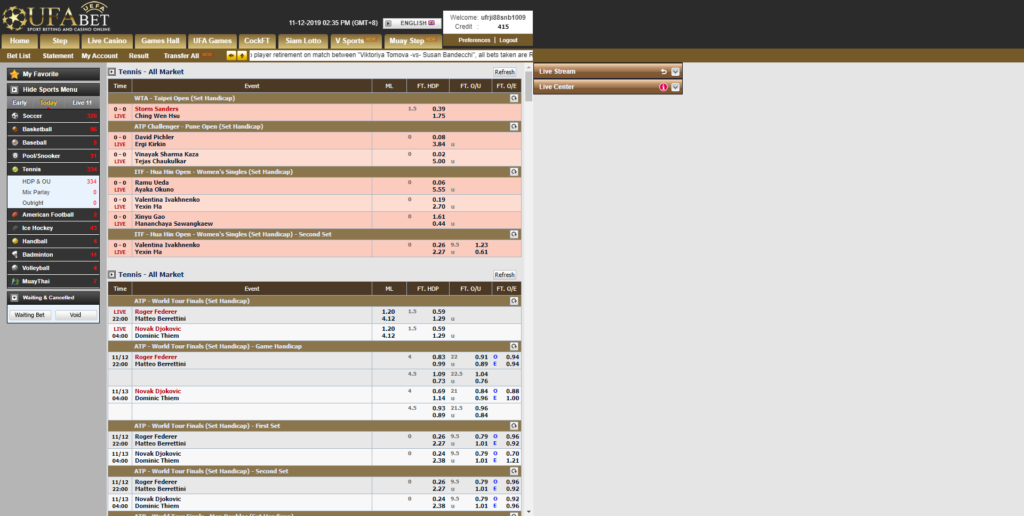Collapse the second Tennis - All Market section
Screen dimensions: 1024x516
[112, 275]
